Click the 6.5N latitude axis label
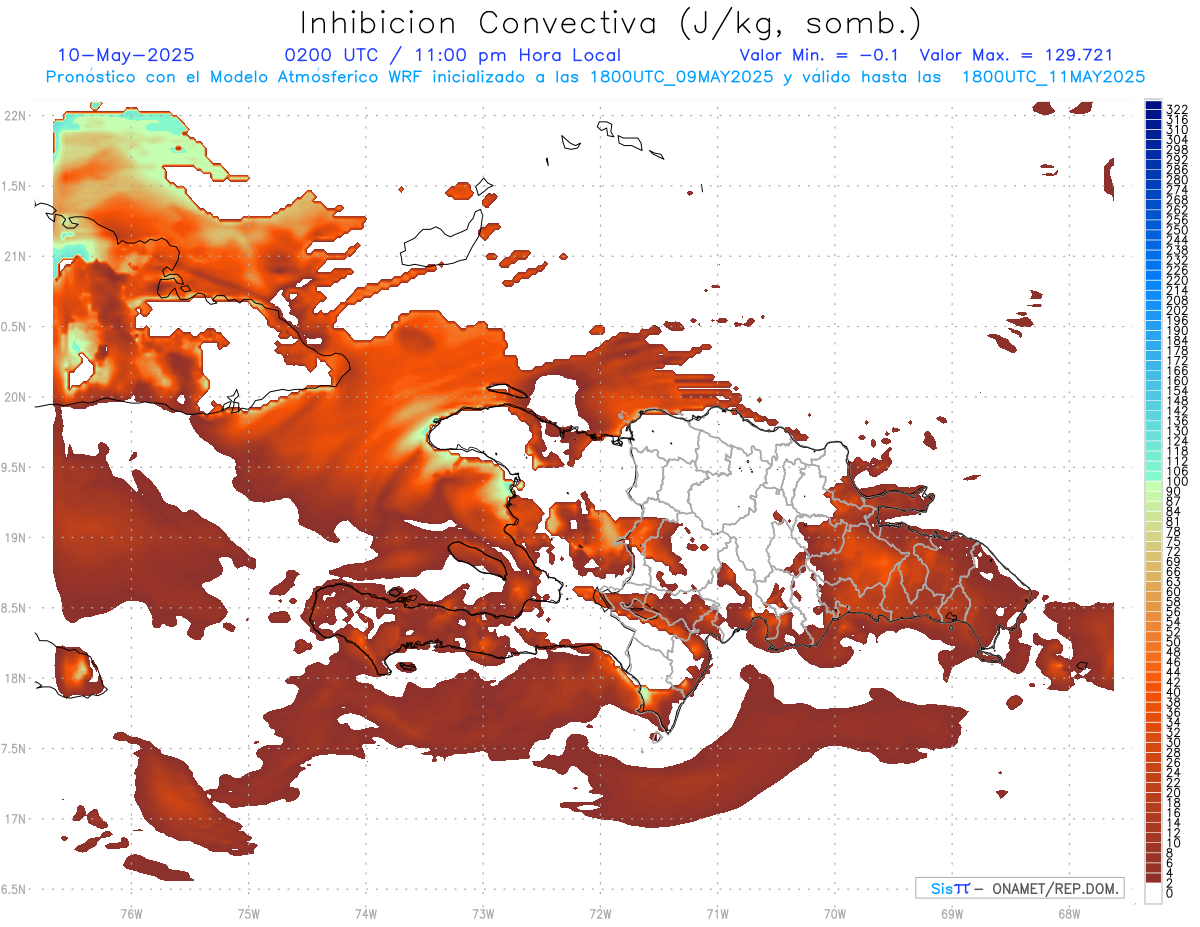This screenshot has height=927, width=1200. 15,889
